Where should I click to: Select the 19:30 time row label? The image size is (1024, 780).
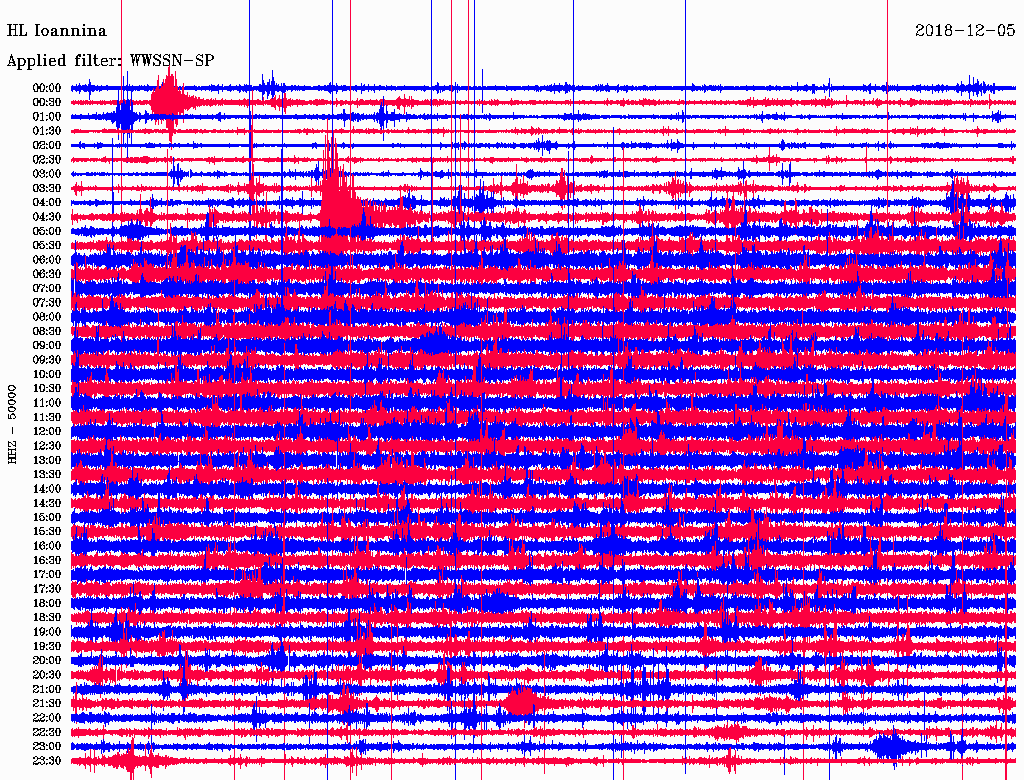(47, 647)
